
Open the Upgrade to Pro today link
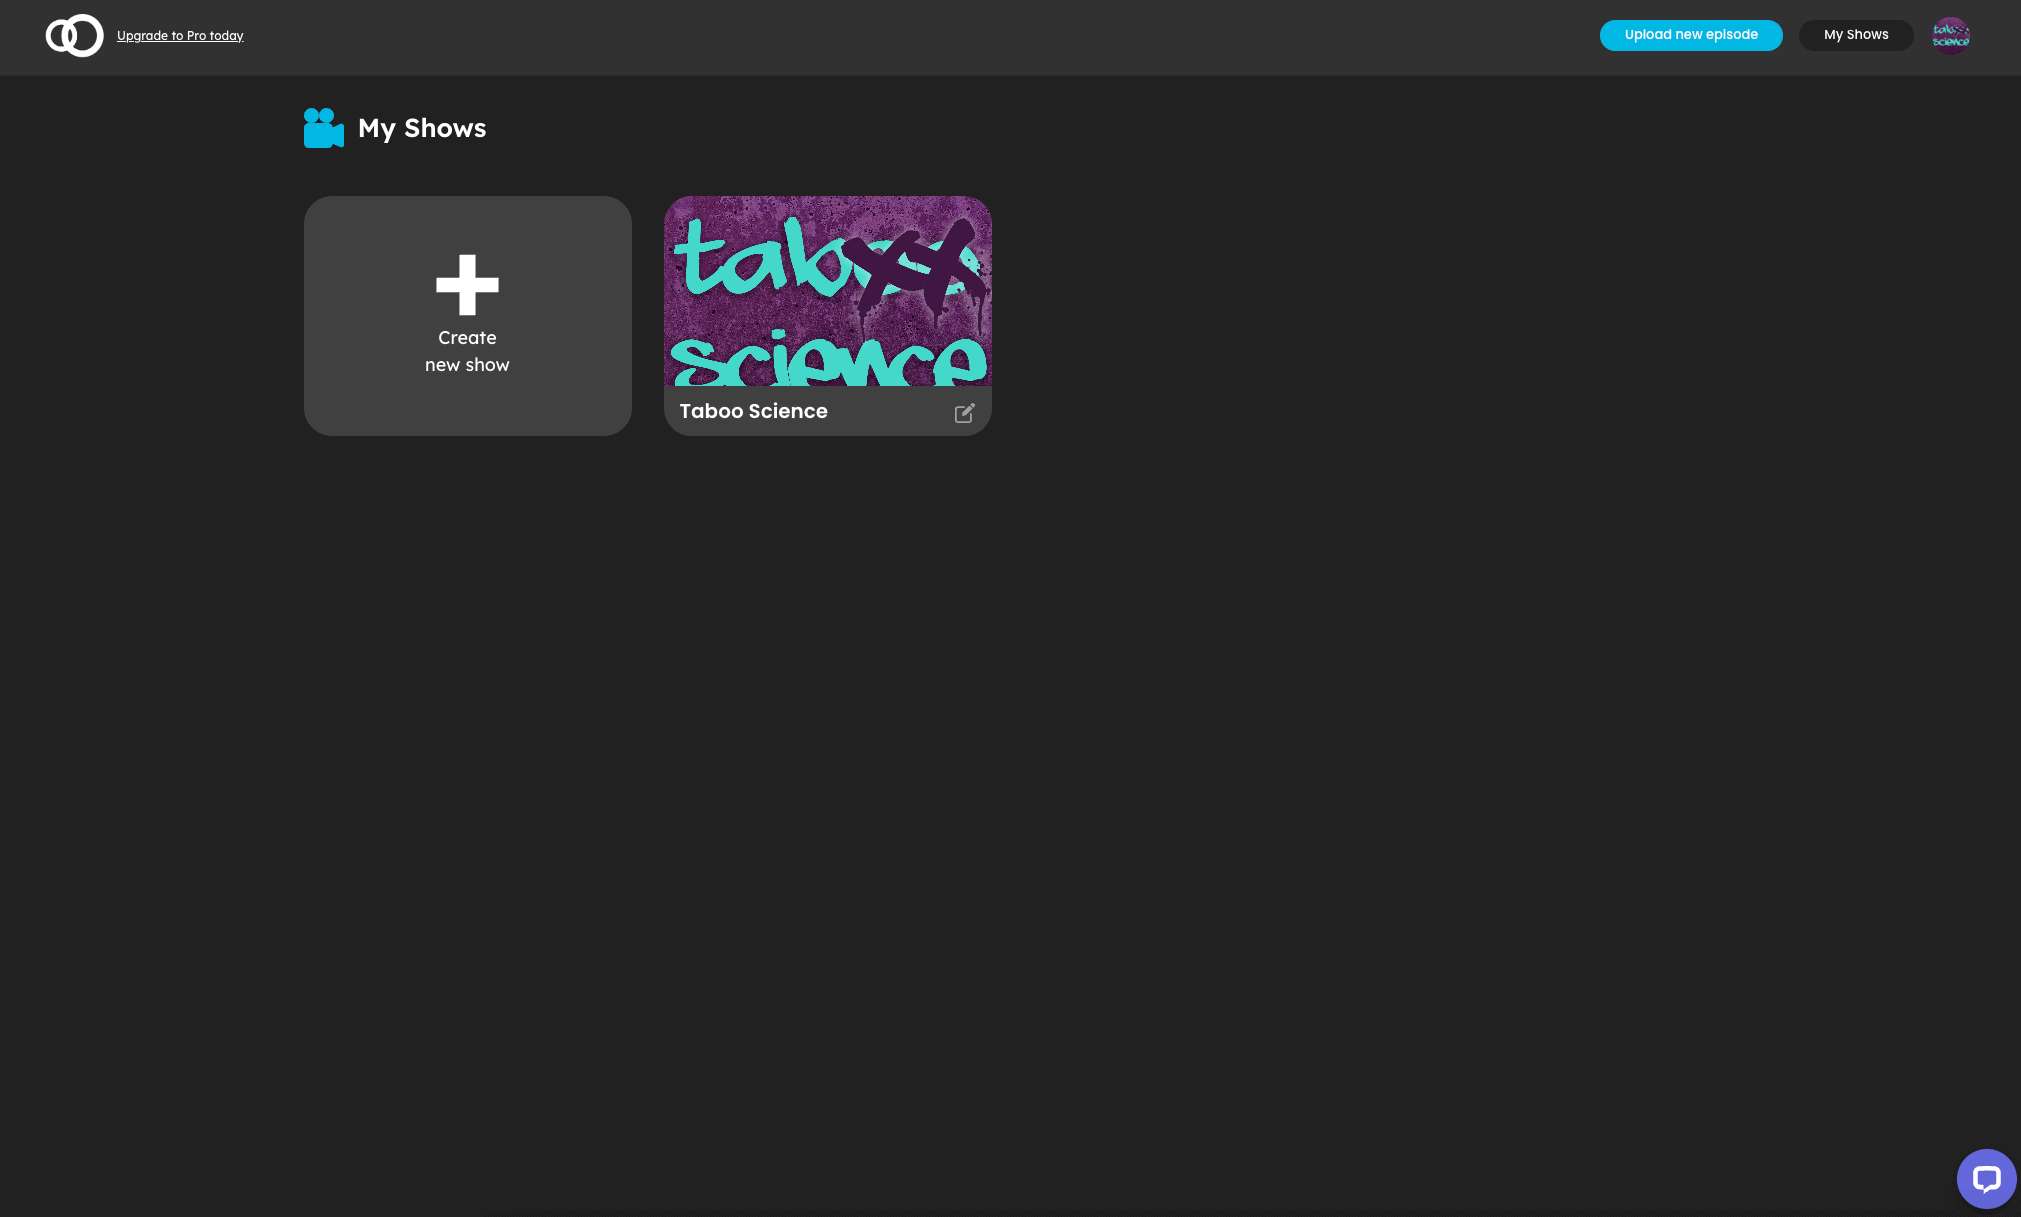180,36
